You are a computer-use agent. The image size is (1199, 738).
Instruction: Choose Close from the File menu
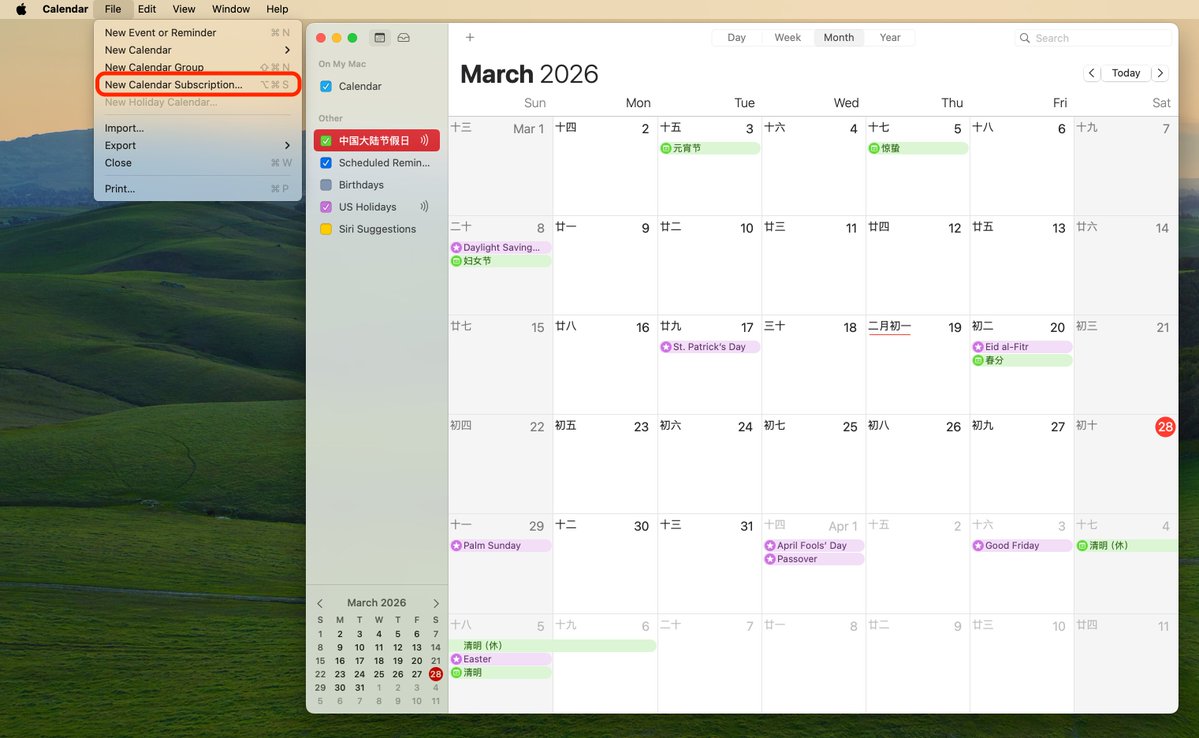[x=197, y=163]
